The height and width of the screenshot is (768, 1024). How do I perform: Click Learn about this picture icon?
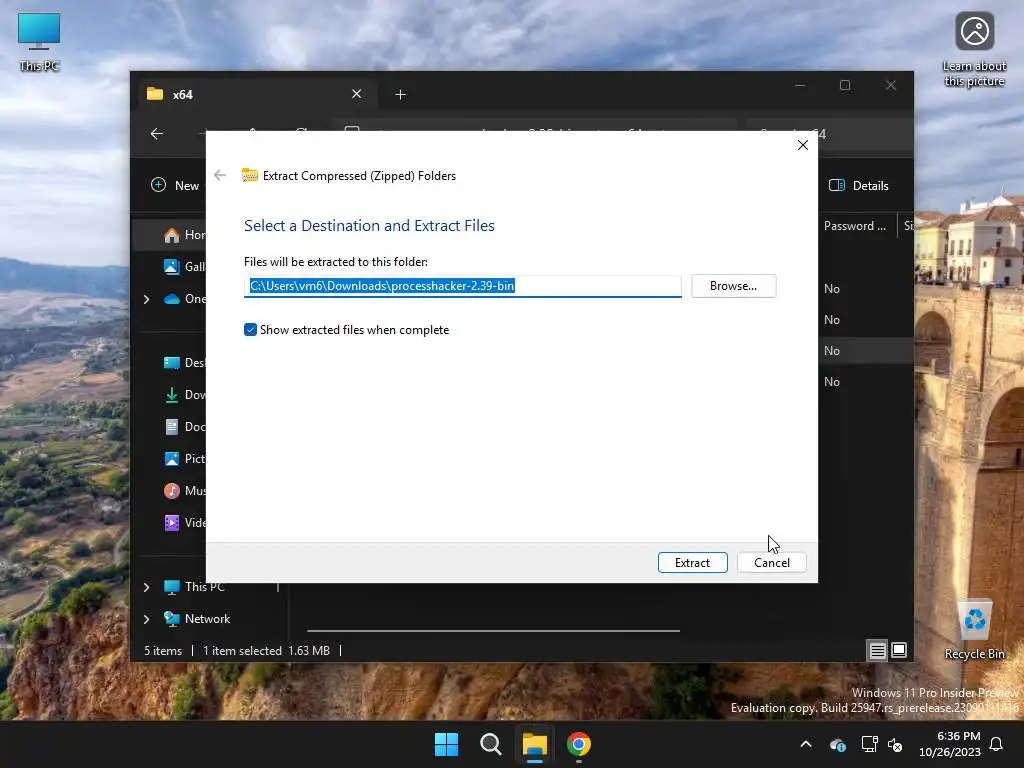coord(974,50)
